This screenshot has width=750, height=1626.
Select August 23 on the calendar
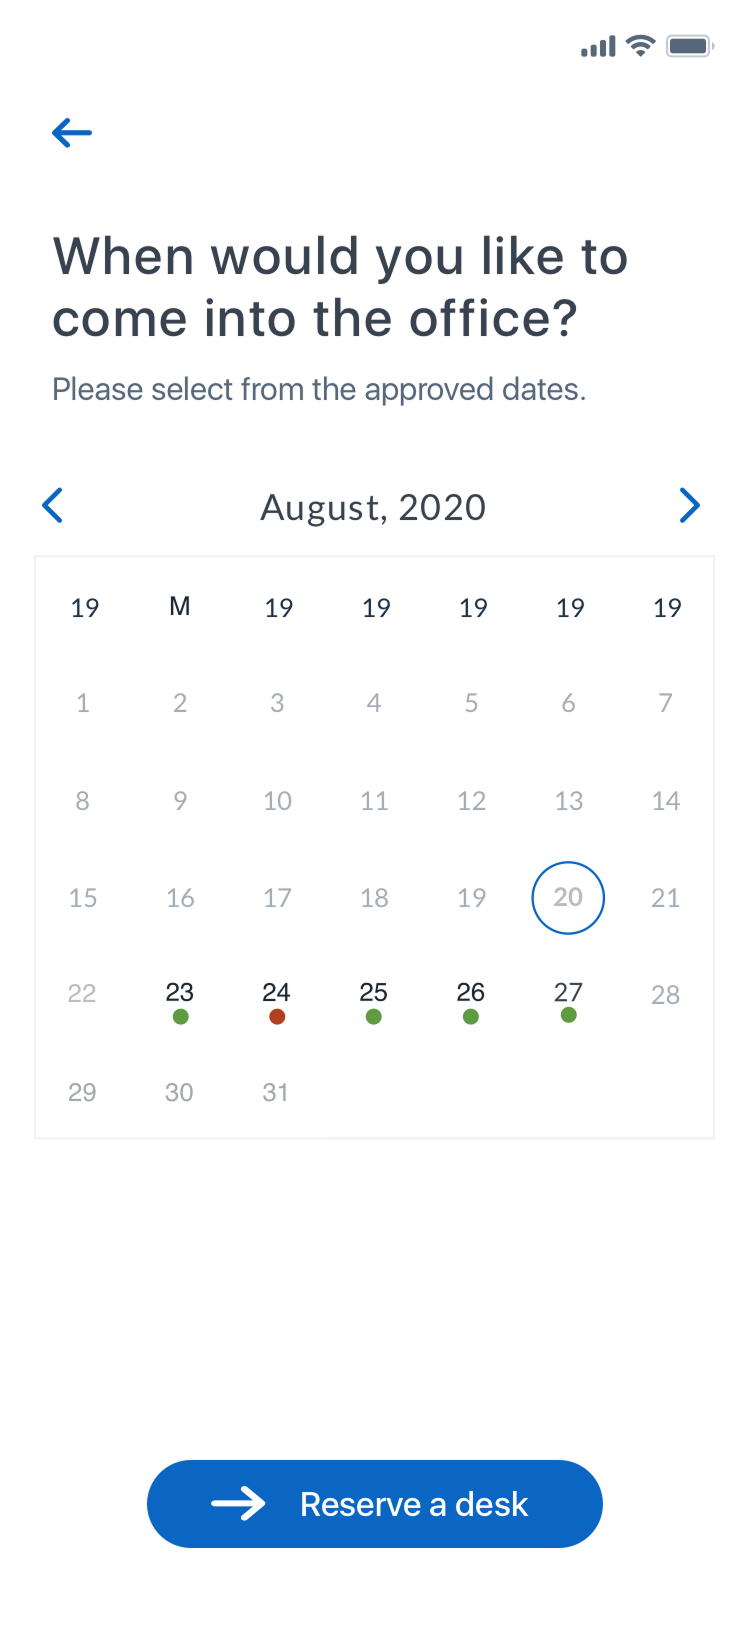click(180, 992)
